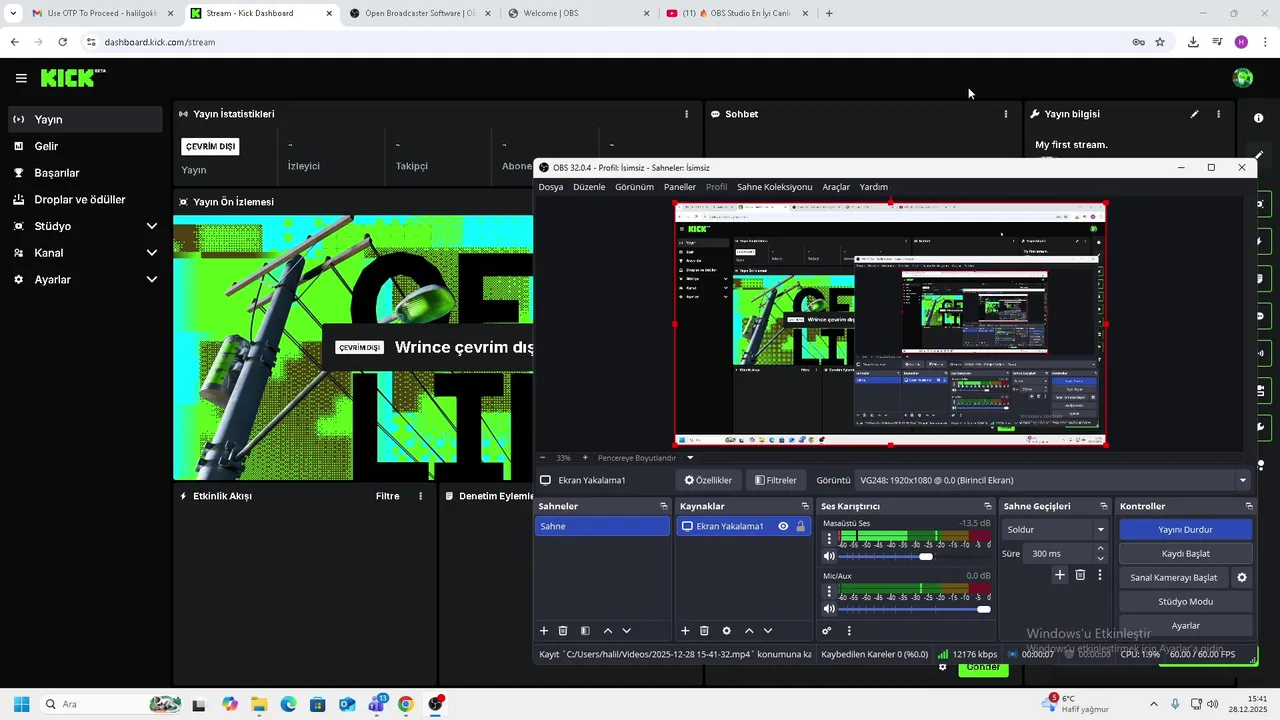Delete the selected scene in Sahneler panel
Viewport: 1280px width, 720px height.
tap(563, 631)
